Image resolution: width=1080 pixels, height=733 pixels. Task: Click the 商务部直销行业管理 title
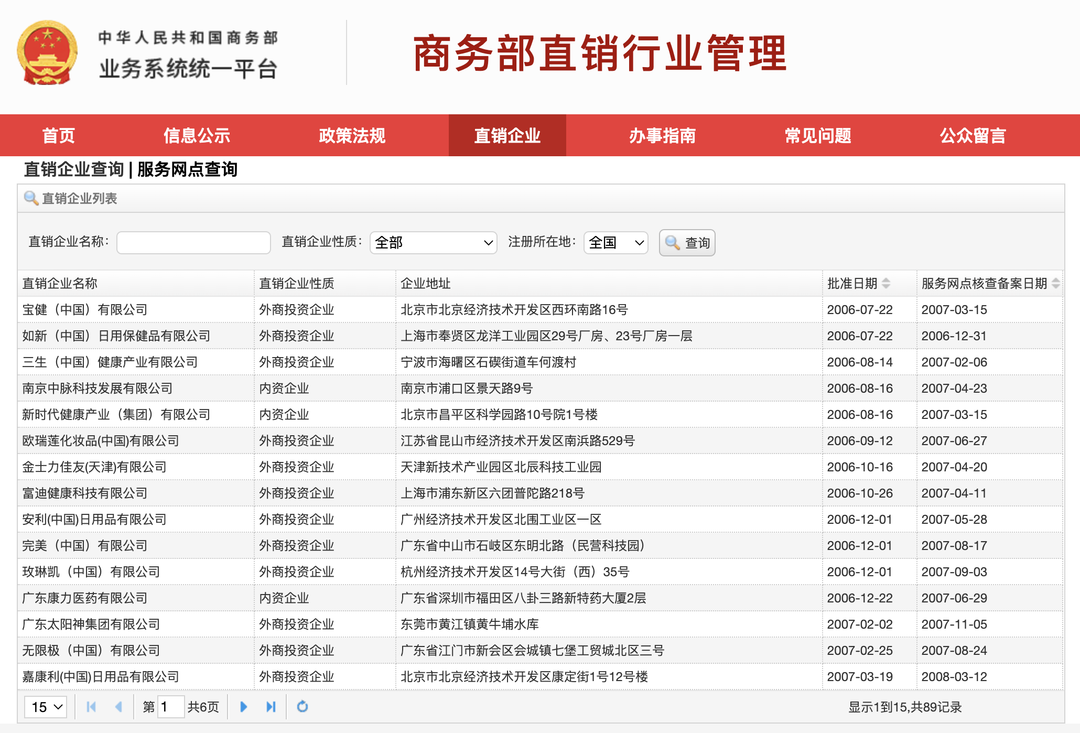coord(600,53)
